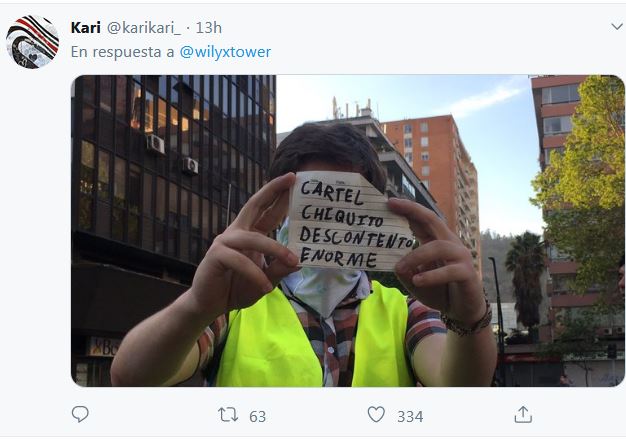
Task: Expand the tweet options chevron menu
Action: click(617, 27)
